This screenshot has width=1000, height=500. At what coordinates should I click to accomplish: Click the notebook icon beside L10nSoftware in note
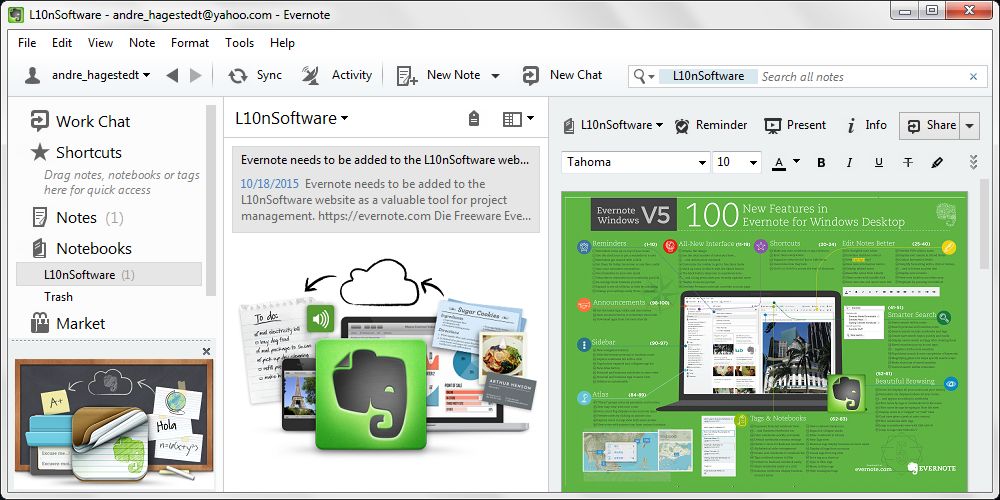(569, 125)
